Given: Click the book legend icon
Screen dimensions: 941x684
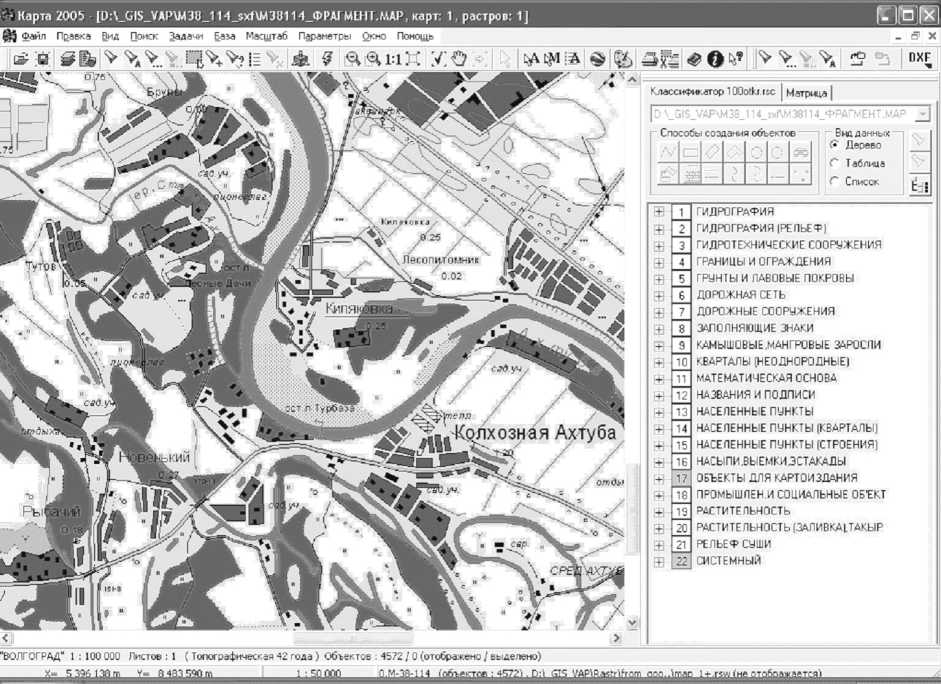Looking at the screenshot, I should pos(694,59).
